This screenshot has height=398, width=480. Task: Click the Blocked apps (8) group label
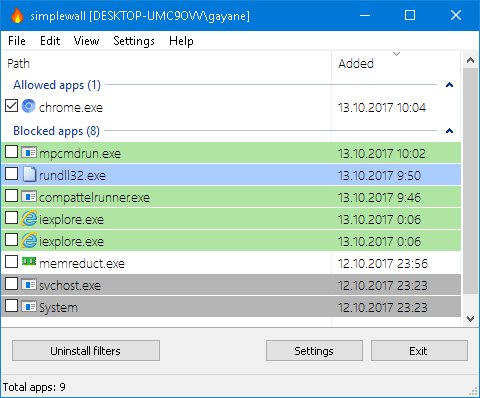point(56,131)
